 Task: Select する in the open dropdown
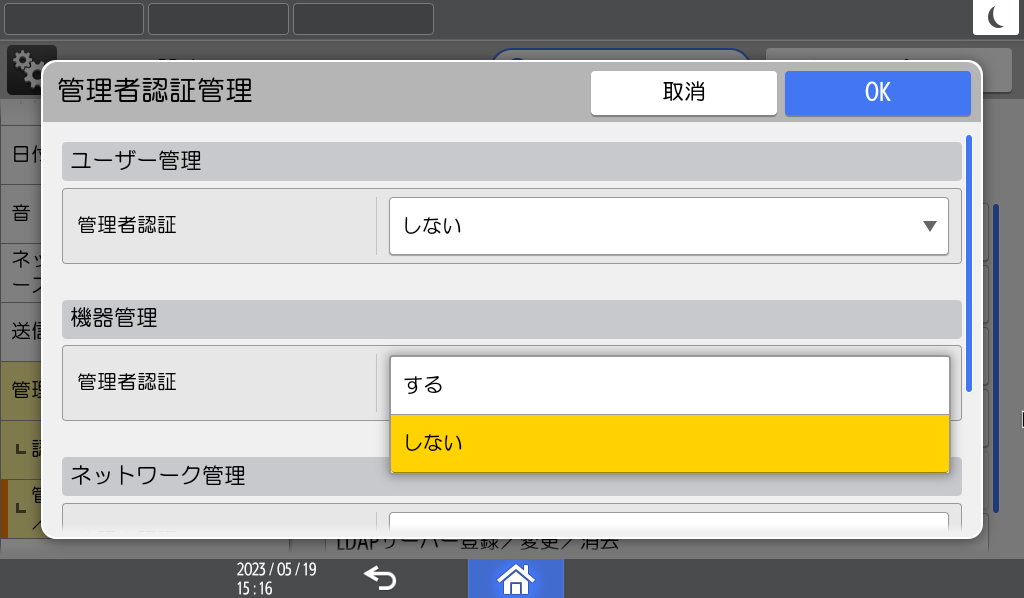tap(668, 383)
